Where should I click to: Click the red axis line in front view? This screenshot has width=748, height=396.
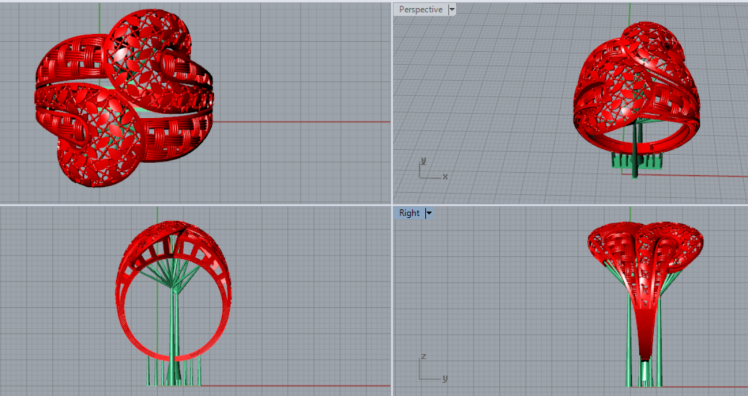(296, 386)
